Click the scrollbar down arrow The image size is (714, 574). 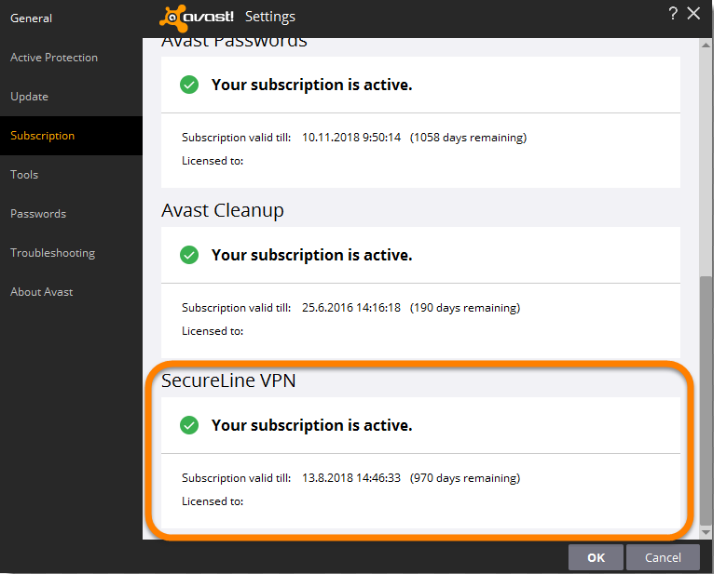tap(705, 532)
